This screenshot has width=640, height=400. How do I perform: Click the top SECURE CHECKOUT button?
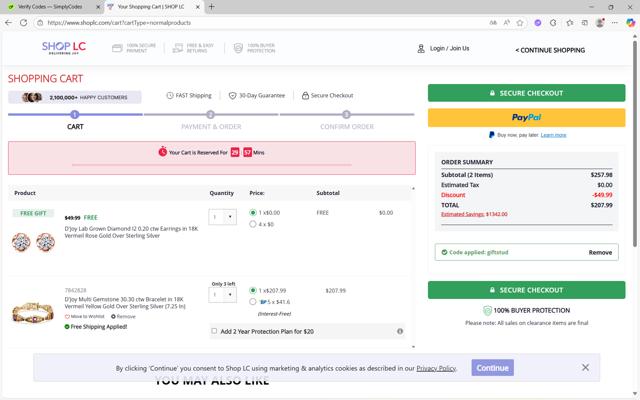527,93
